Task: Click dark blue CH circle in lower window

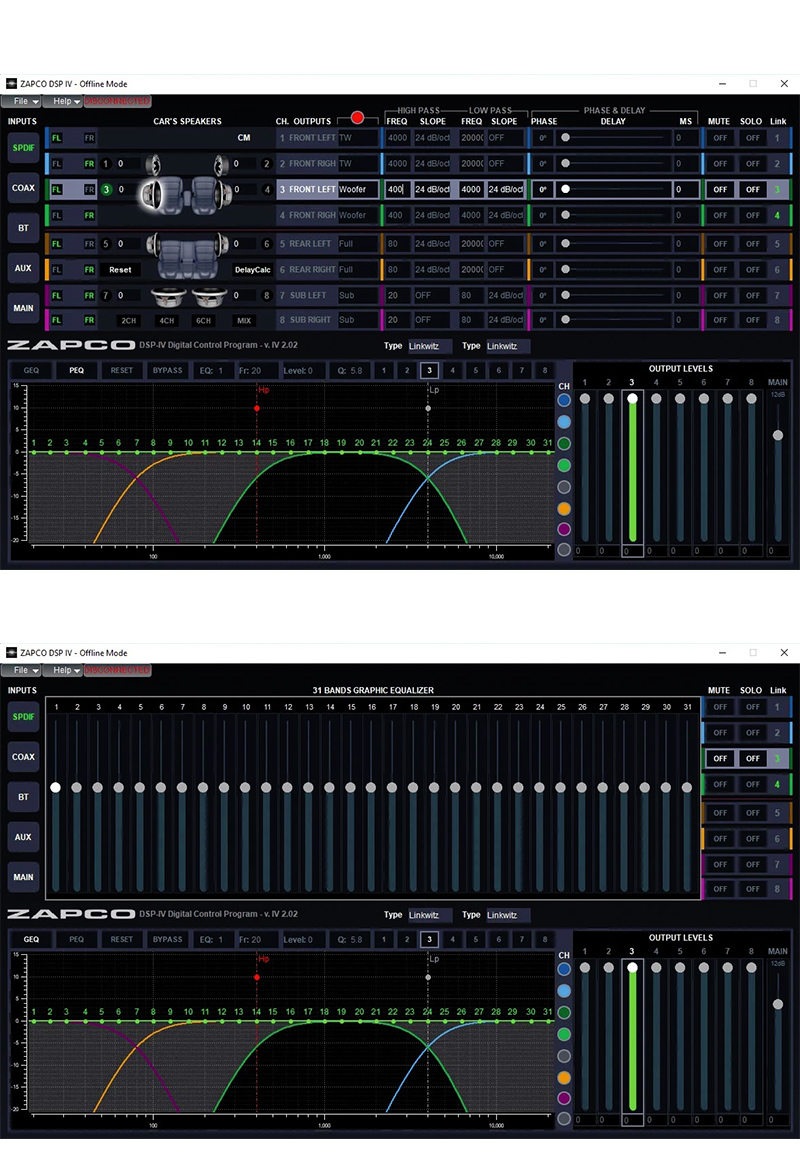Action: click(x=564, y=969)
